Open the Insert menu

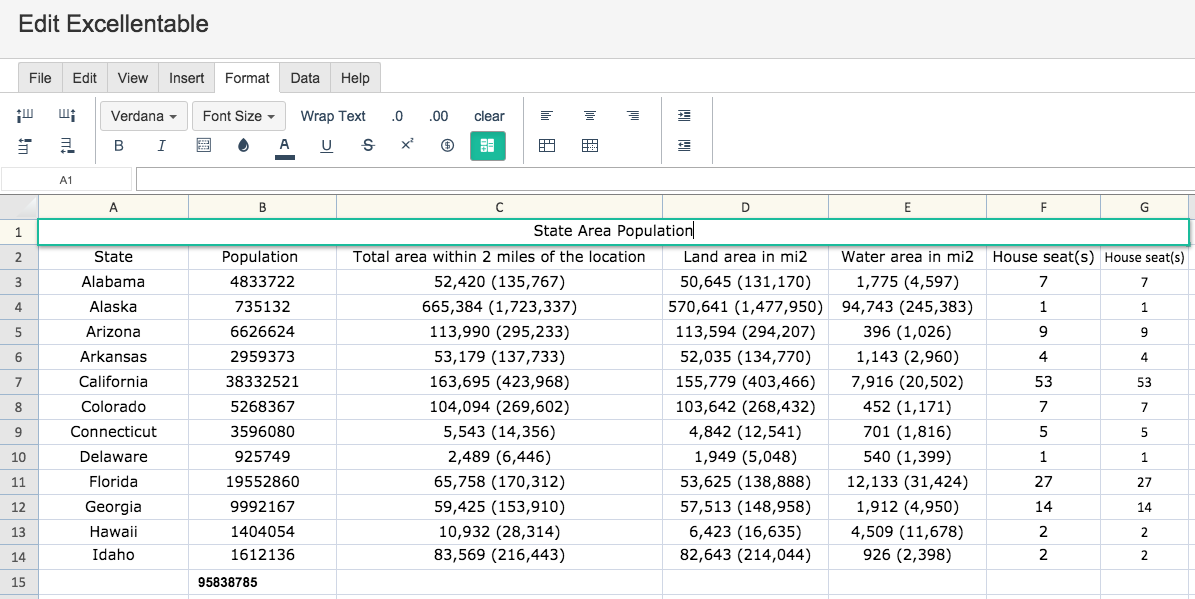coord(187,78)
